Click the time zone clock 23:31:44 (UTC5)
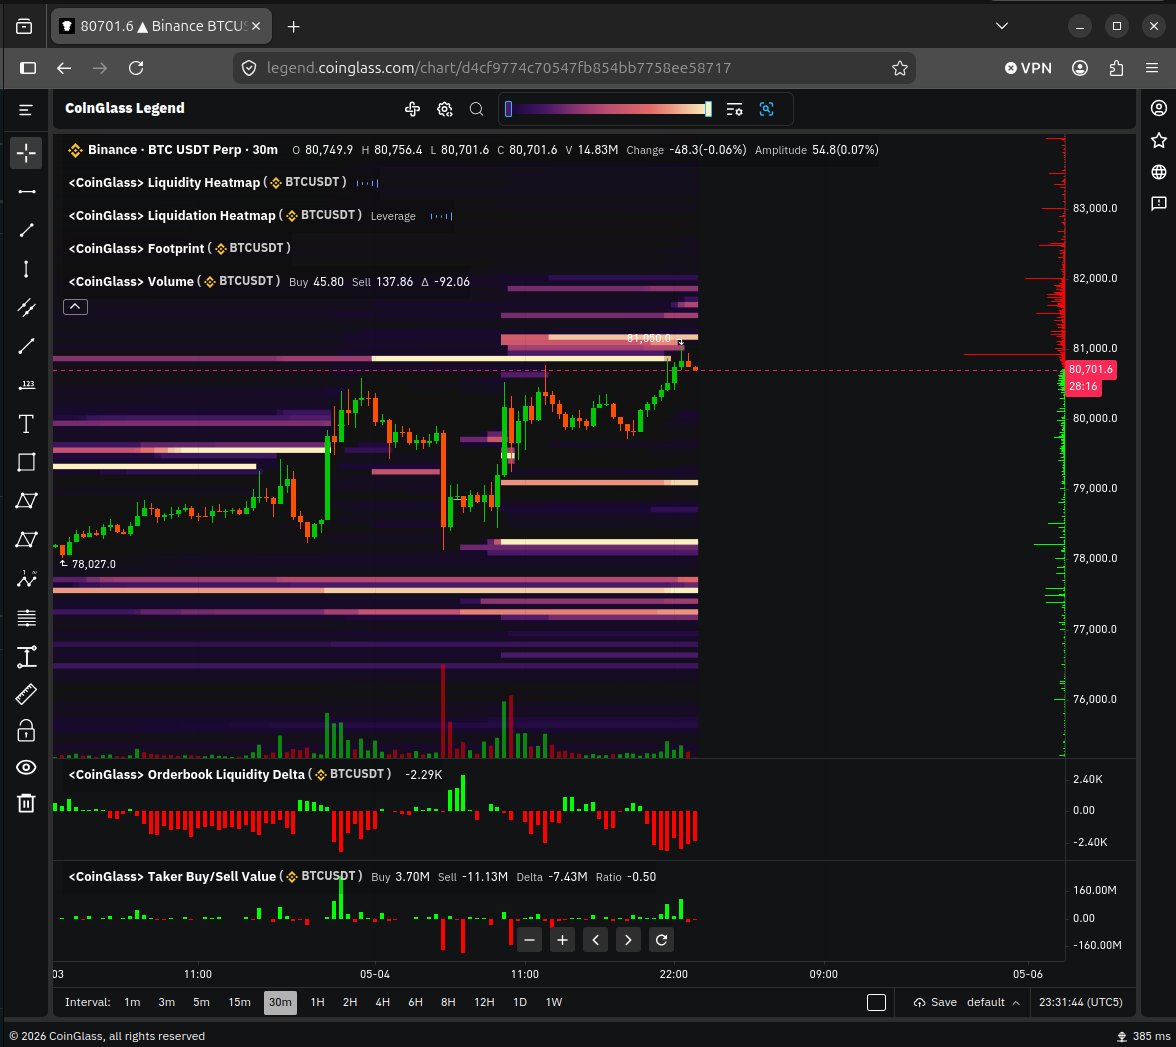 tap(1081, 1003)
